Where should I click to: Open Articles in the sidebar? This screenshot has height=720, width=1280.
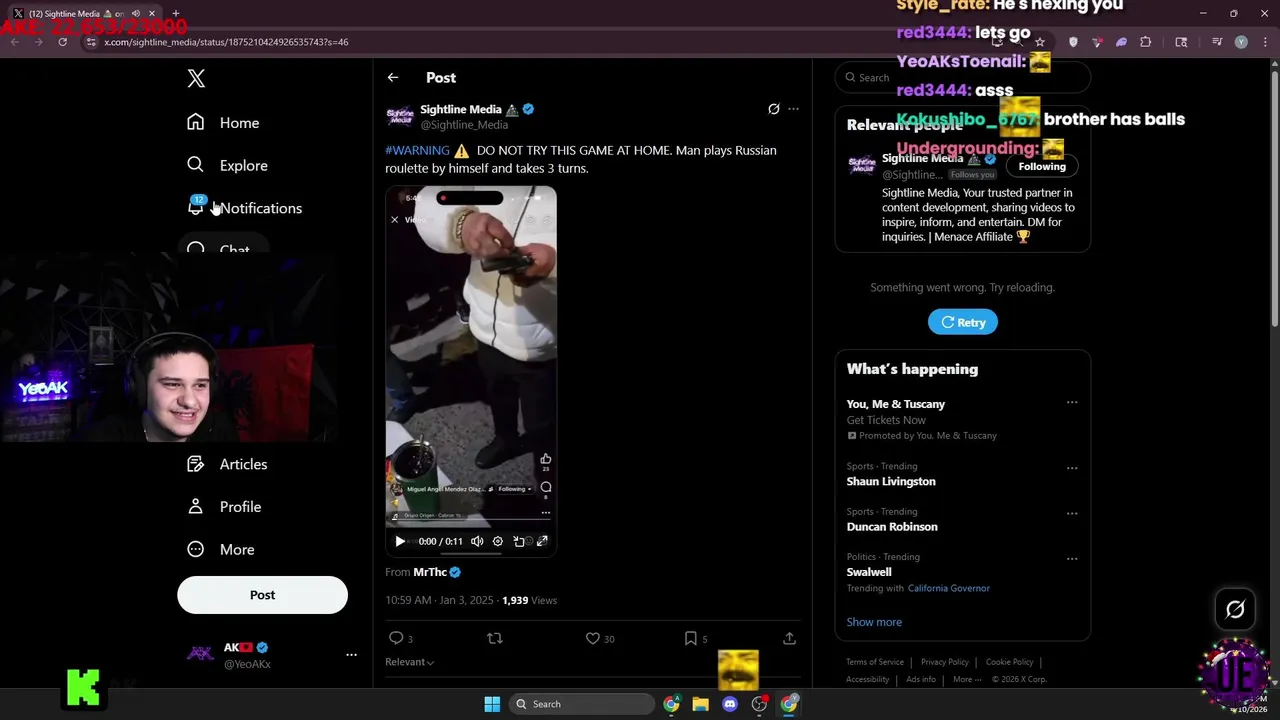[x=227, y=464]
